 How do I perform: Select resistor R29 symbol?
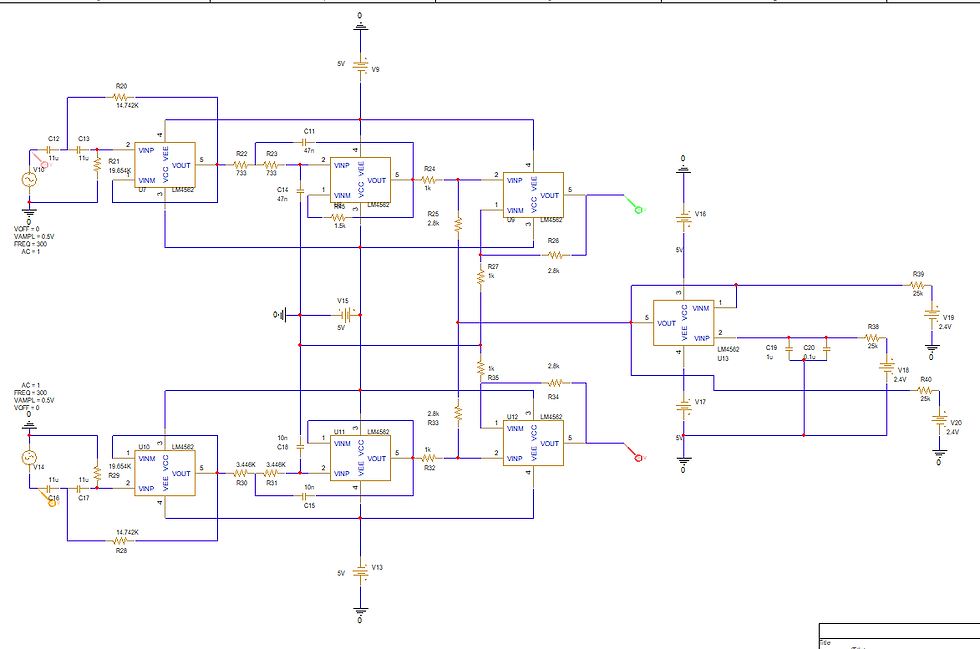click(x=98, y=473)
